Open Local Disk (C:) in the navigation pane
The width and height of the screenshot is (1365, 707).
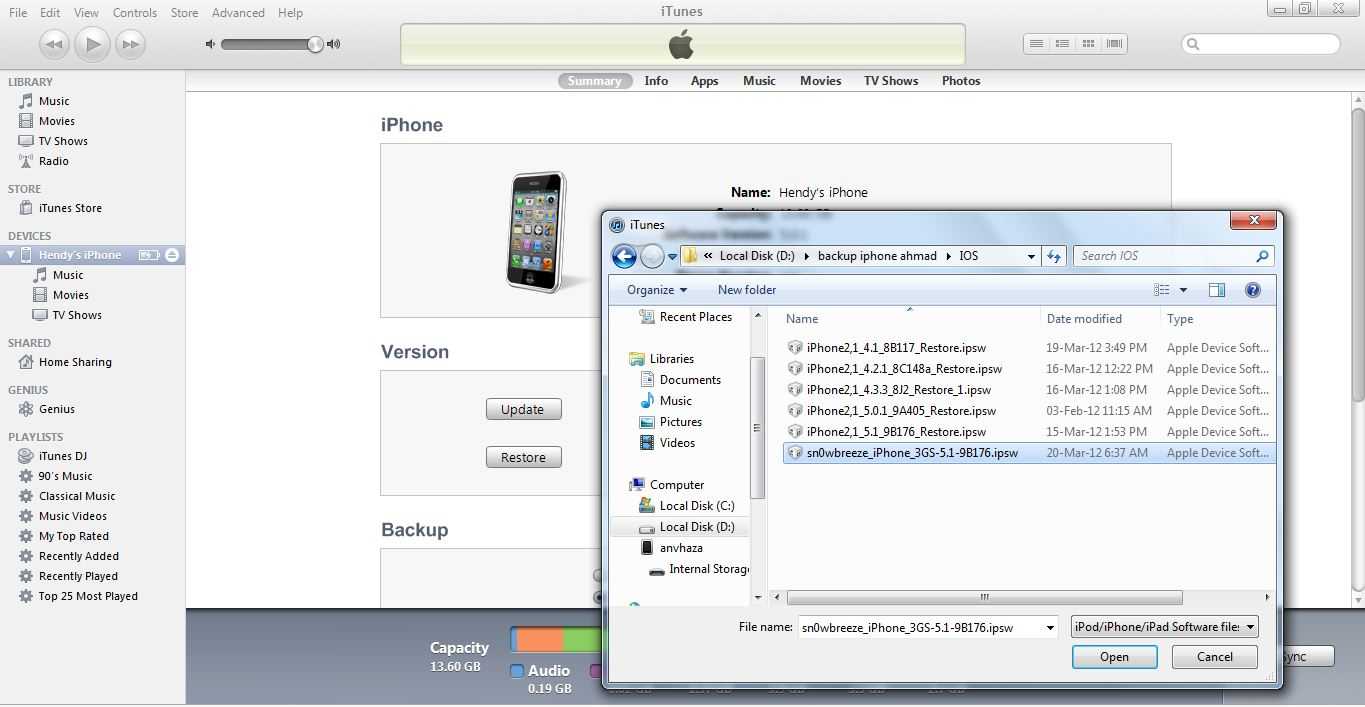696,506
